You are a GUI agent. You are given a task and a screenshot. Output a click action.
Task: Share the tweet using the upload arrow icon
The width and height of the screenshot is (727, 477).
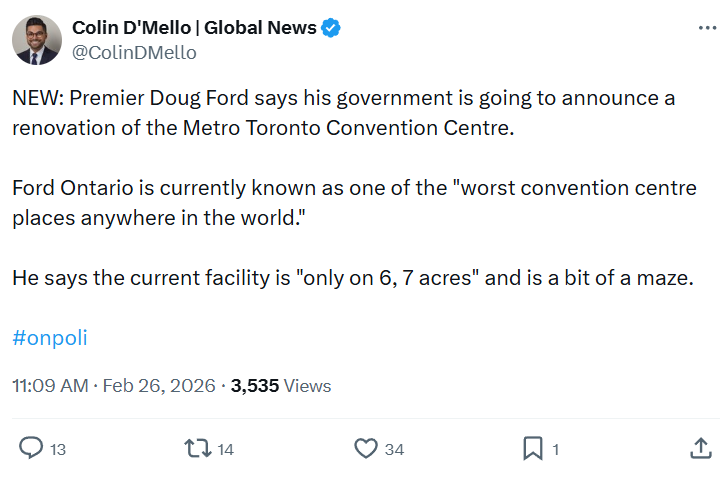pos(701,448)
